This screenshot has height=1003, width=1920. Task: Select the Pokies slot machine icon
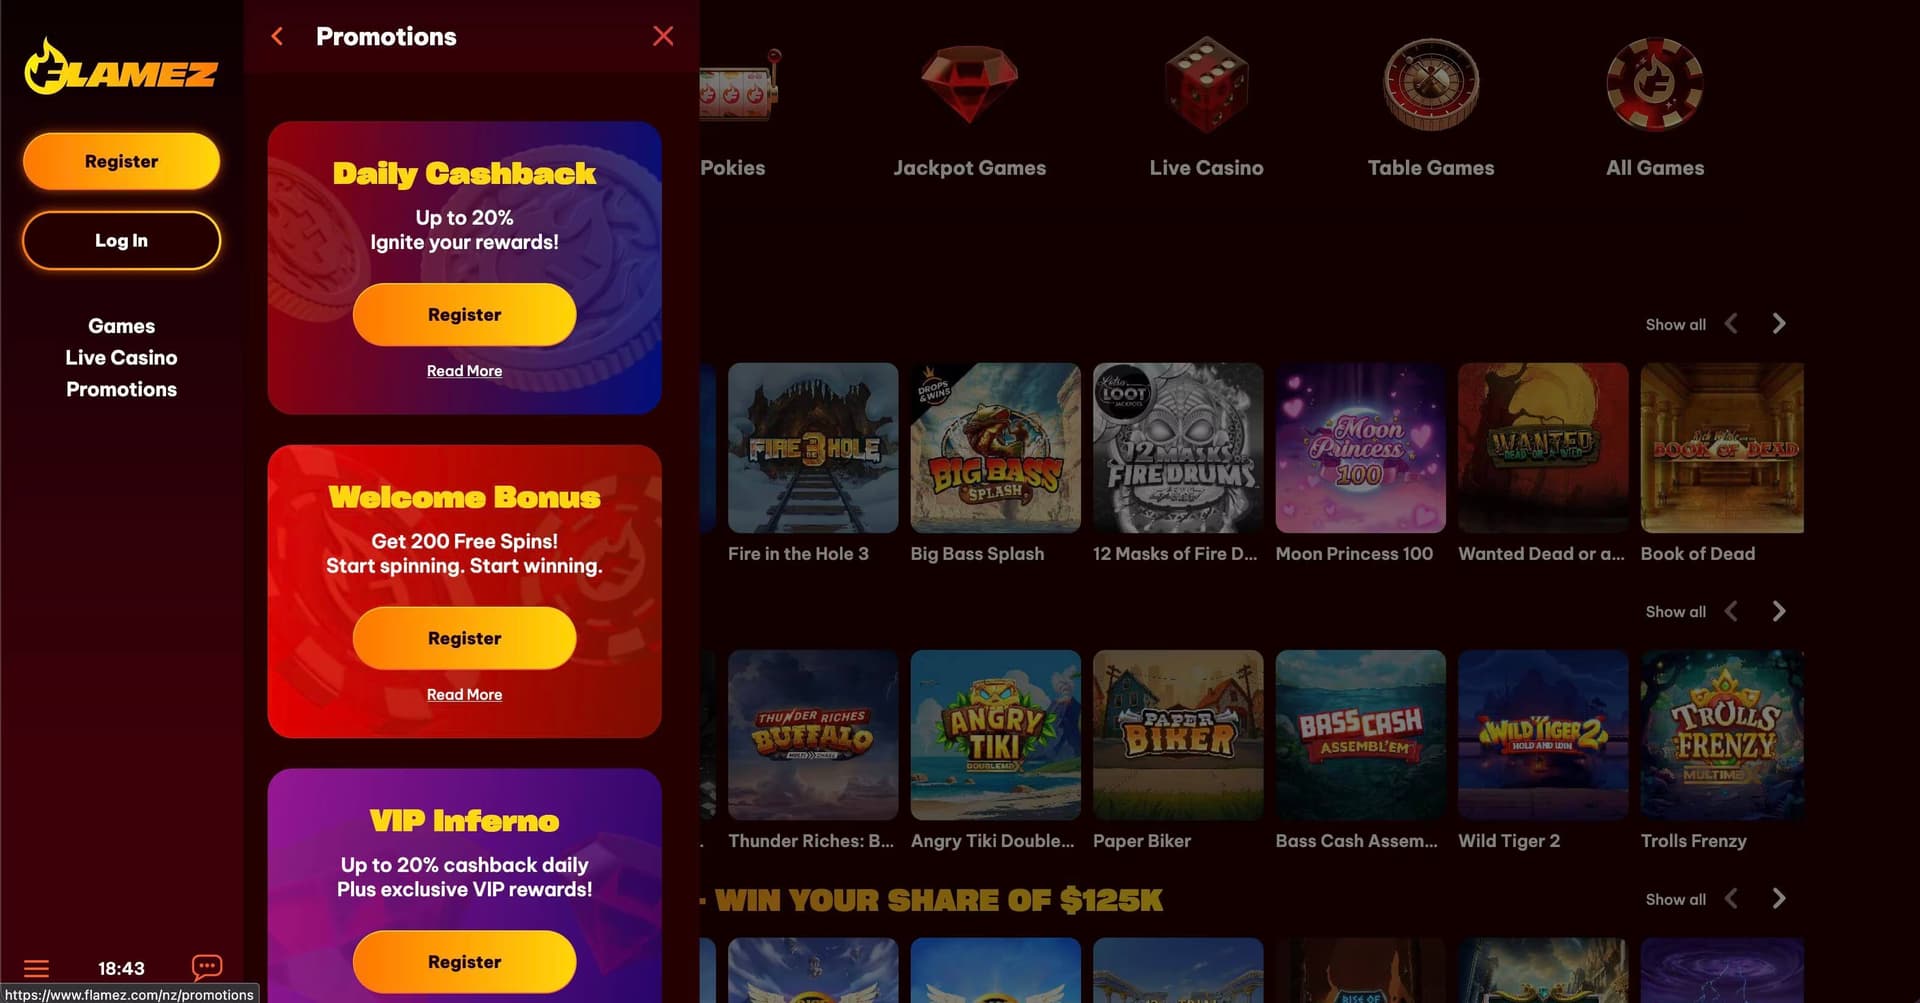(x=738, y=84)
